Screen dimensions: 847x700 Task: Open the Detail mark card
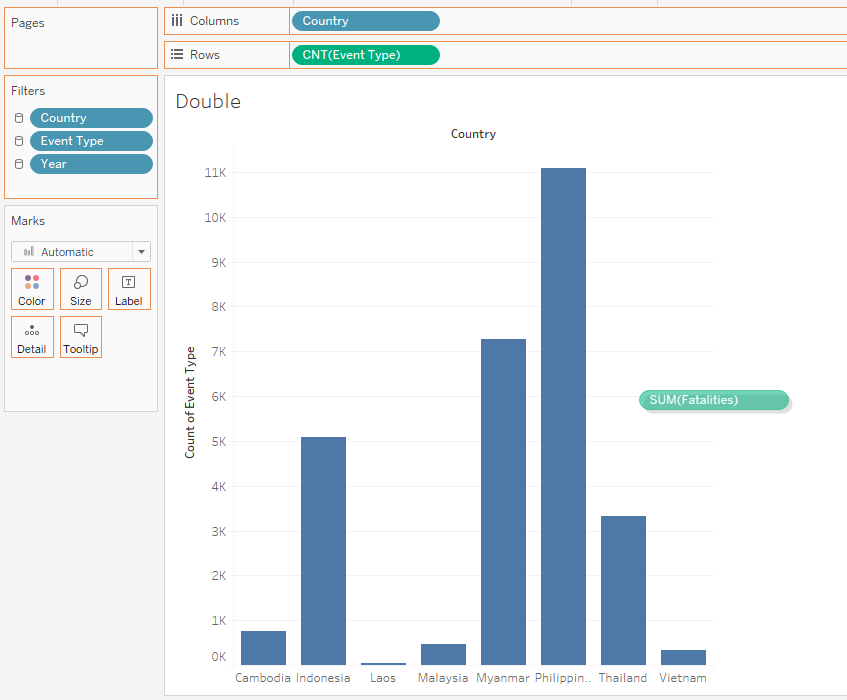coord(32,337)
